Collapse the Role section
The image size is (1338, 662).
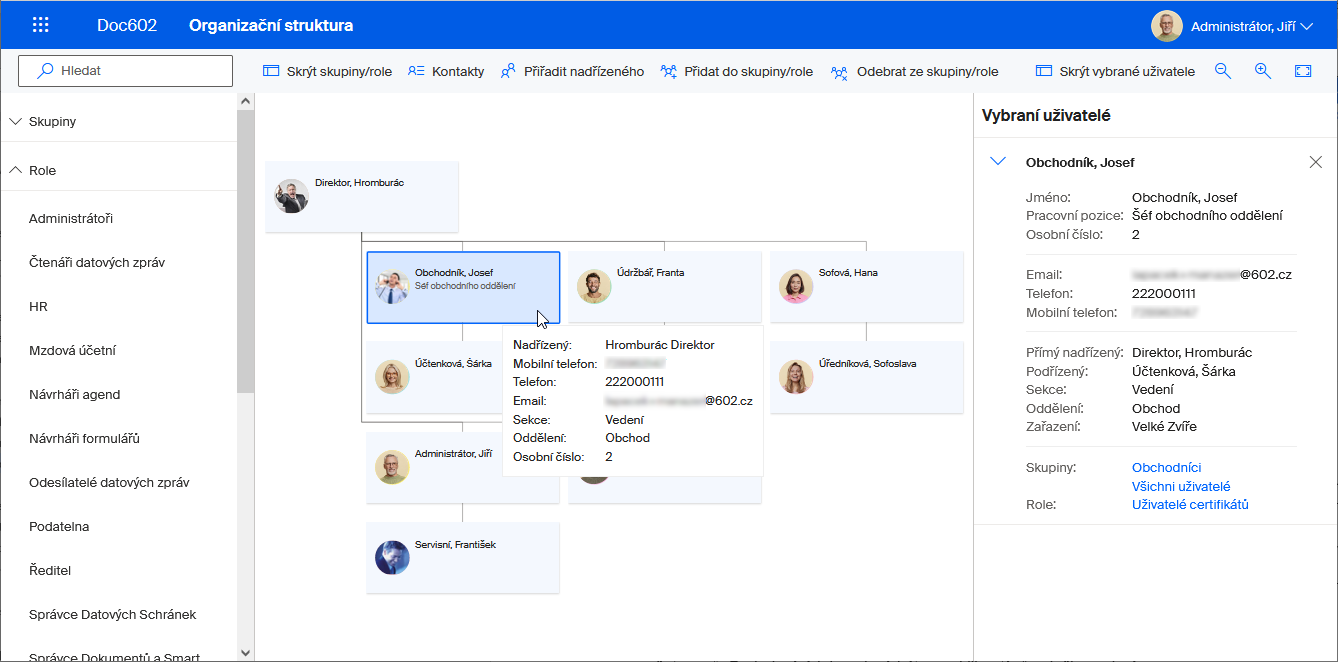point(118,170)
